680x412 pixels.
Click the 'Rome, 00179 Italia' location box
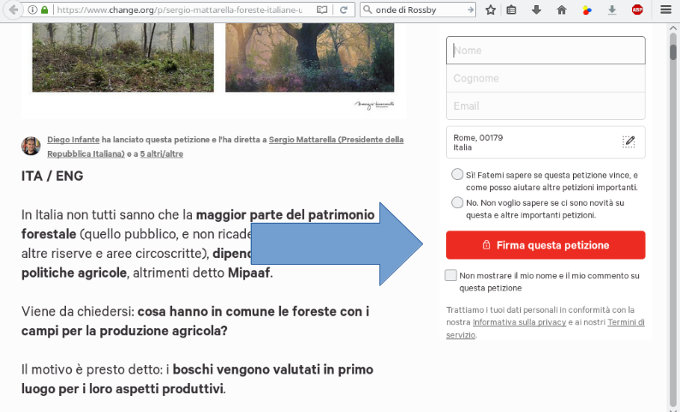point(546,142)
